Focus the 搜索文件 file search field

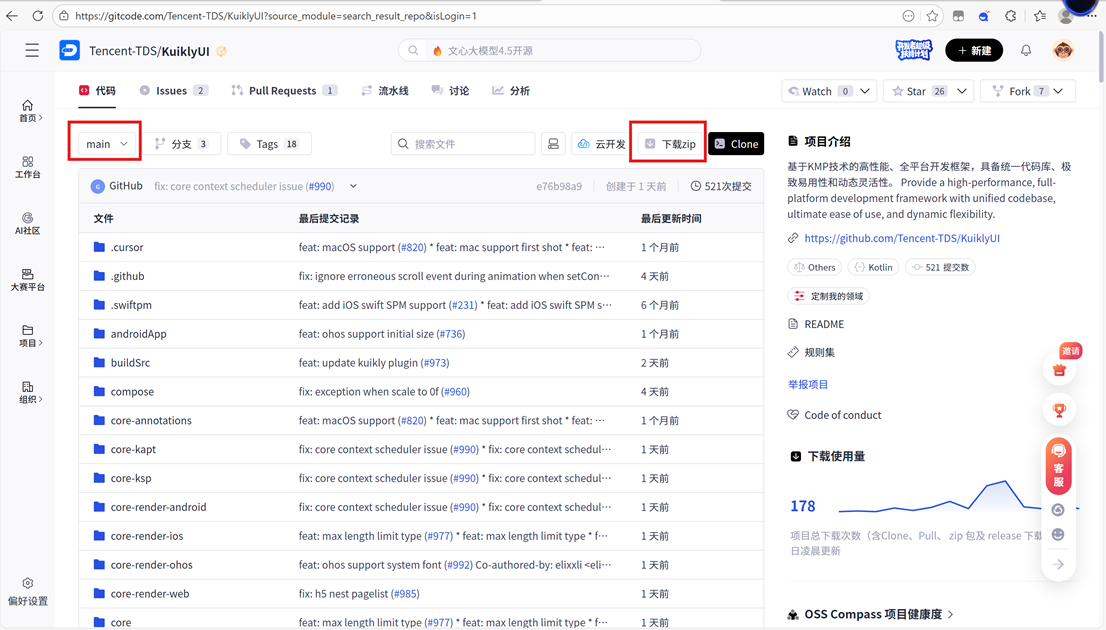click(463, 144)
